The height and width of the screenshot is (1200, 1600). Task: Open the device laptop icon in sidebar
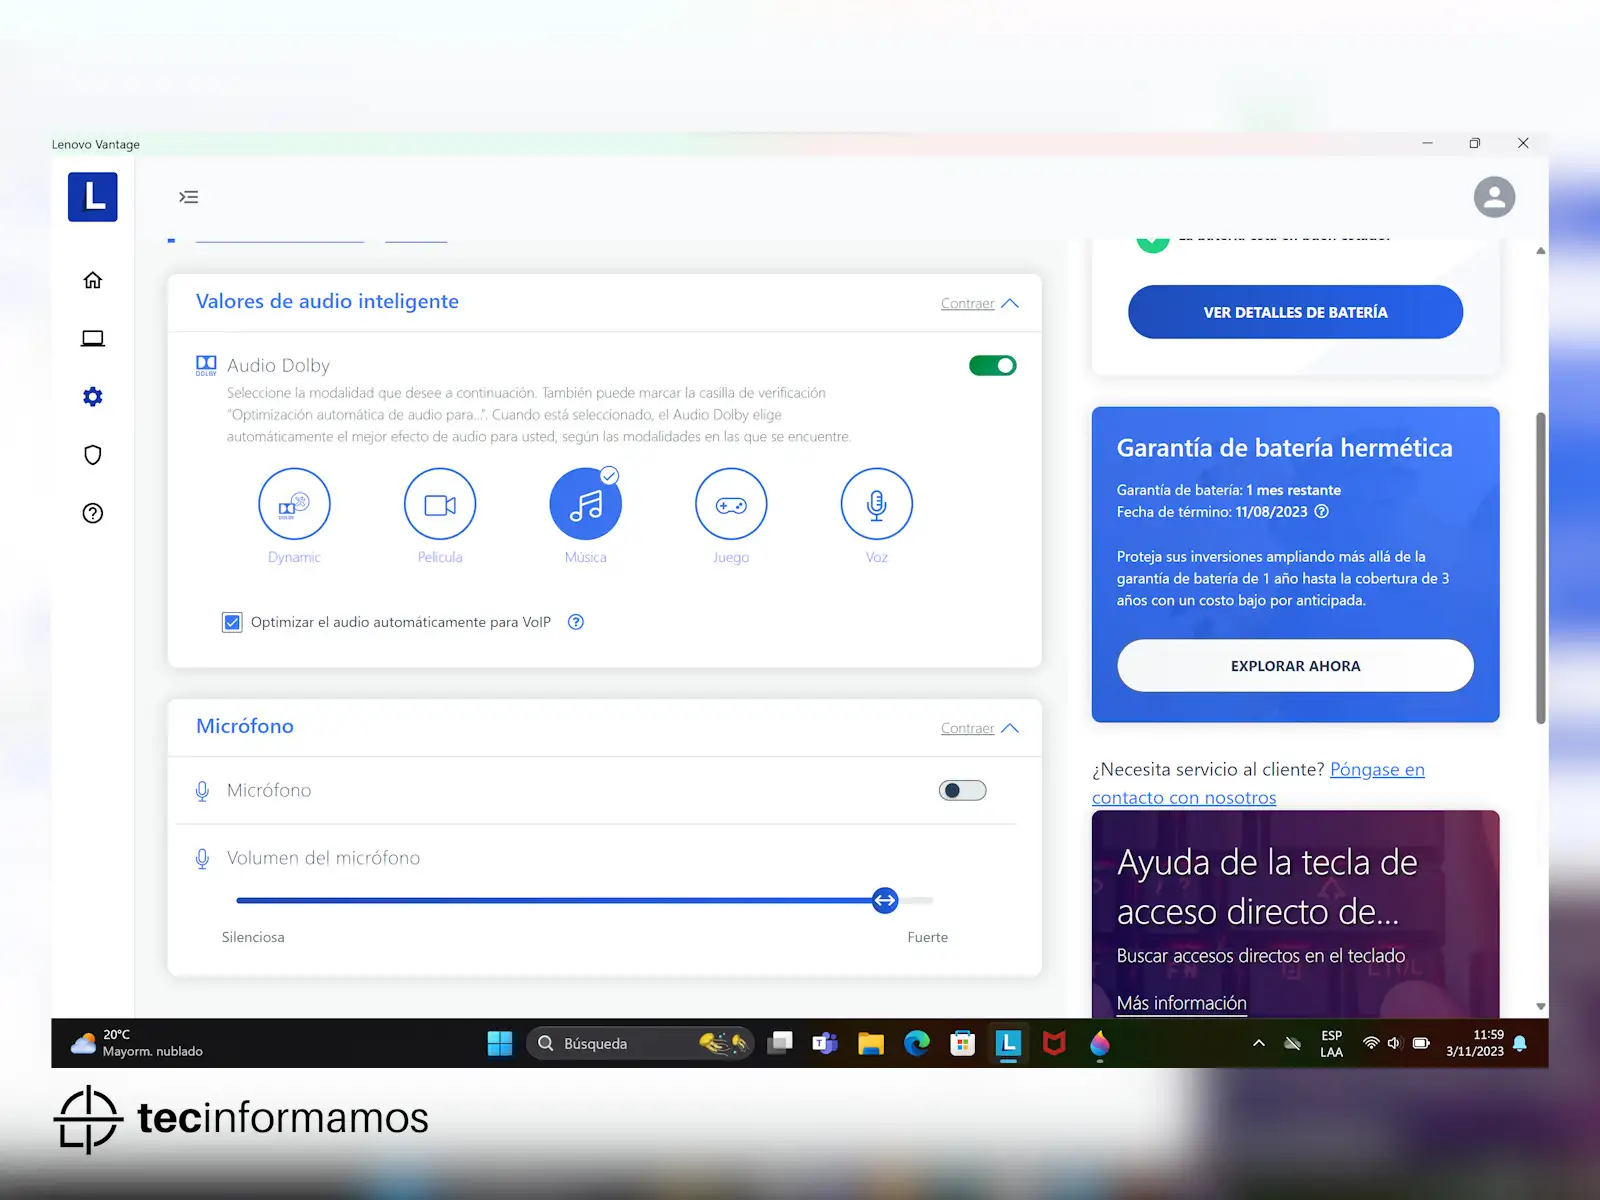point(93,338)
